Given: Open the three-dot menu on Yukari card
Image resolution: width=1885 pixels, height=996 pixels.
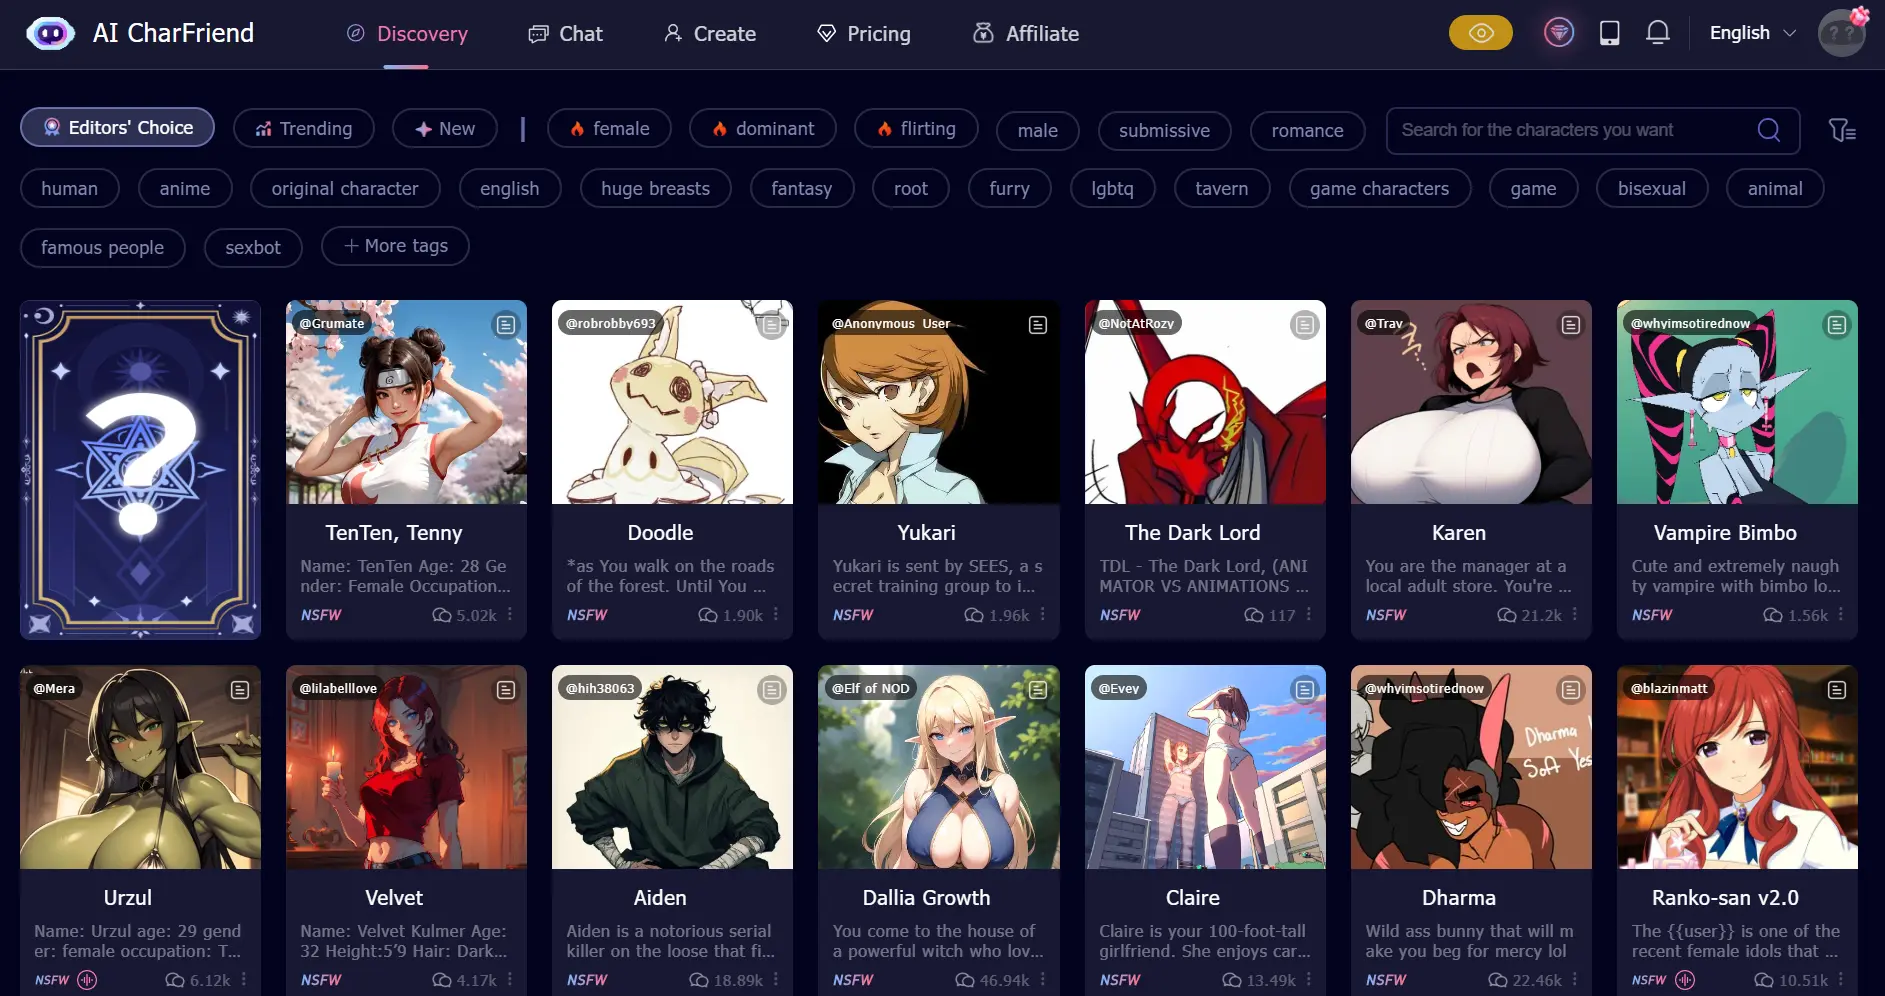Looking at the screenshot, I should [1042, 615].
